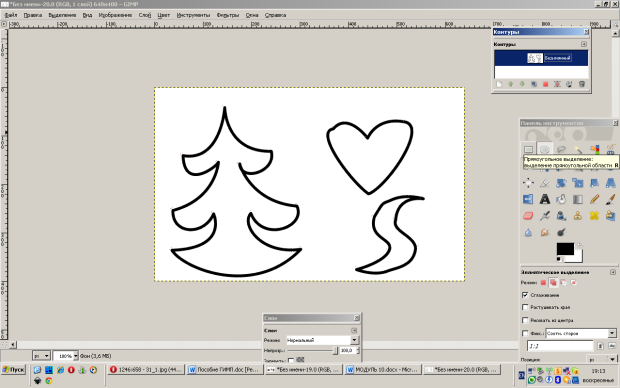Screen dimensions: 620x388
Task: Duplicate the selected path
Action: [534, 84]
